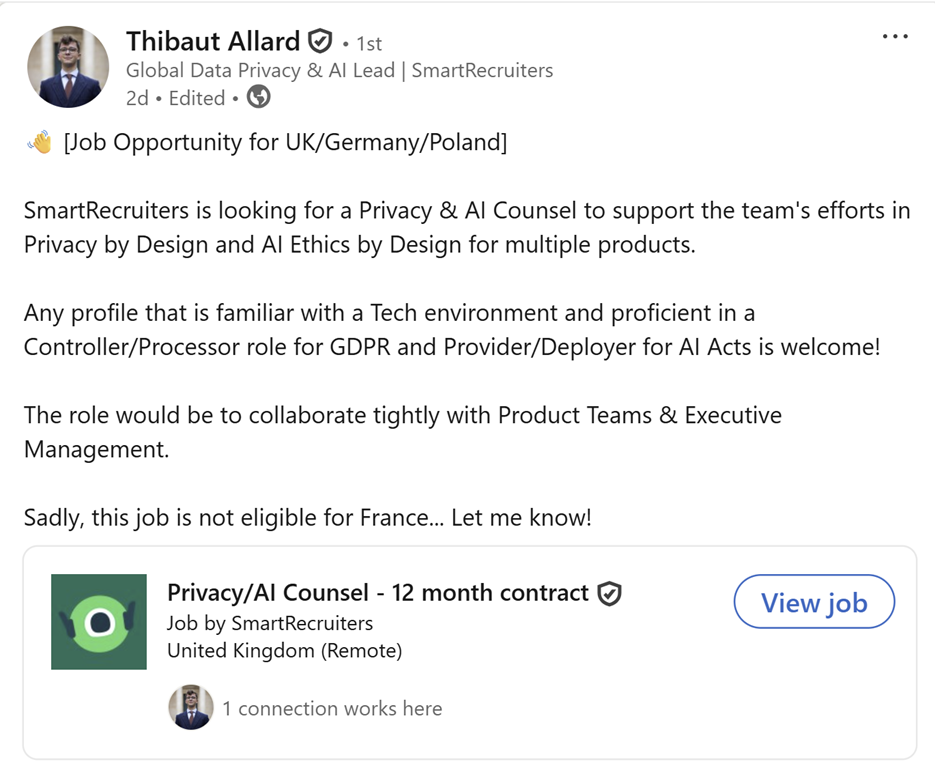This screenshot has width=935, height=768.
Task: Click Thibaut Allard's profile photo
Action: pyautogui.click(x=68, y=67)
